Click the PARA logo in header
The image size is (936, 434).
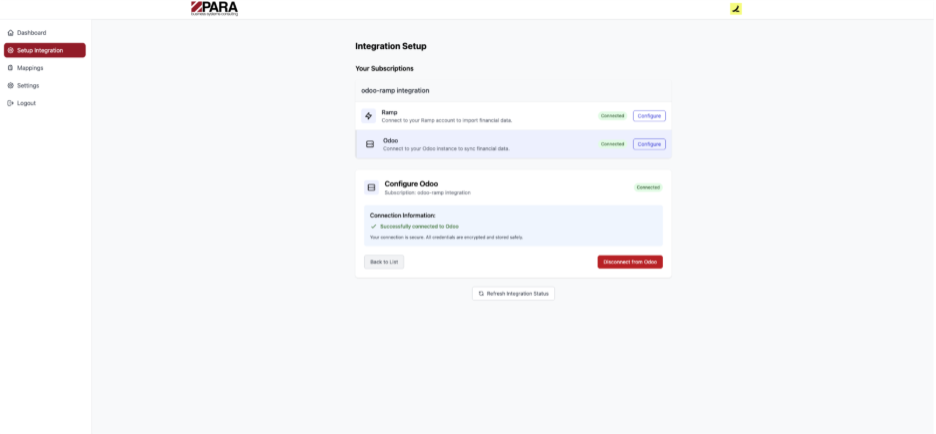coord(214,8)
